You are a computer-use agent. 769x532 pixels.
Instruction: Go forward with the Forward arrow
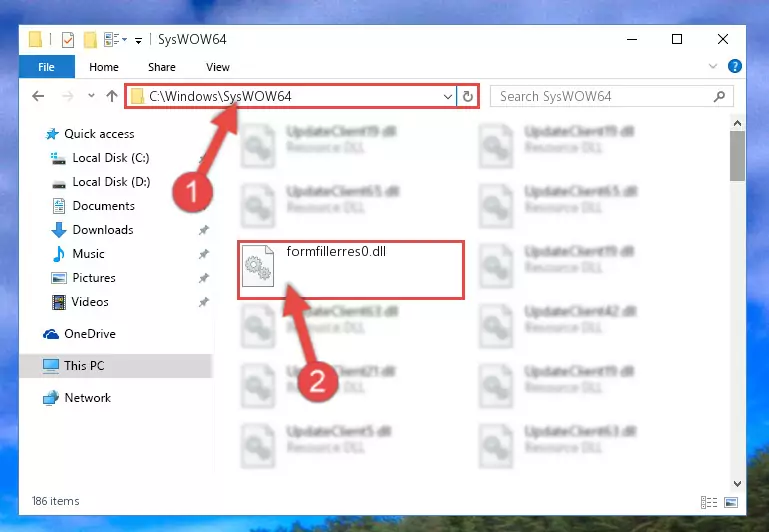click(68, 96)
